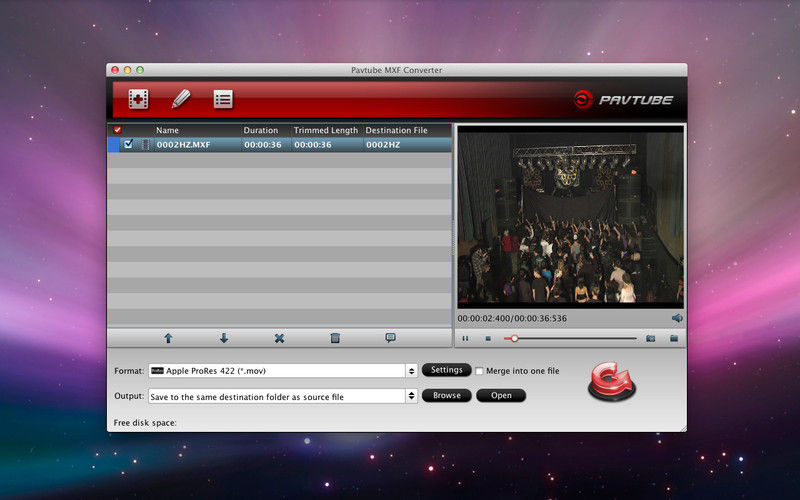Open the Format dropdown arrows
This screenshot has height=500, width=800.
tap(411, 371)
